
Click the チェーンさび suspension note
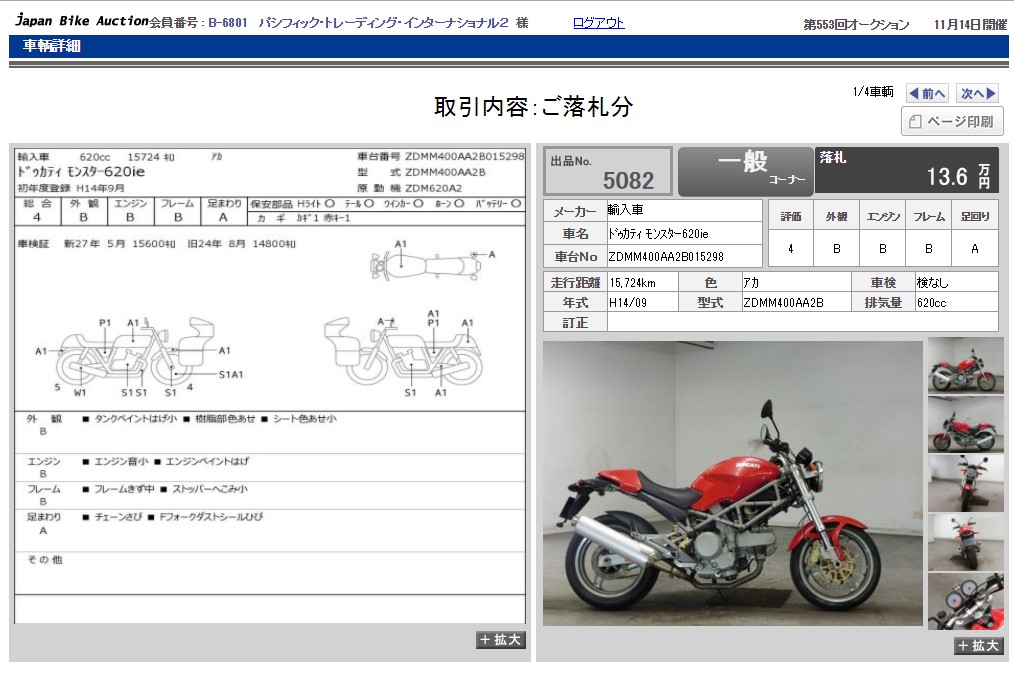tap(118, 517)
